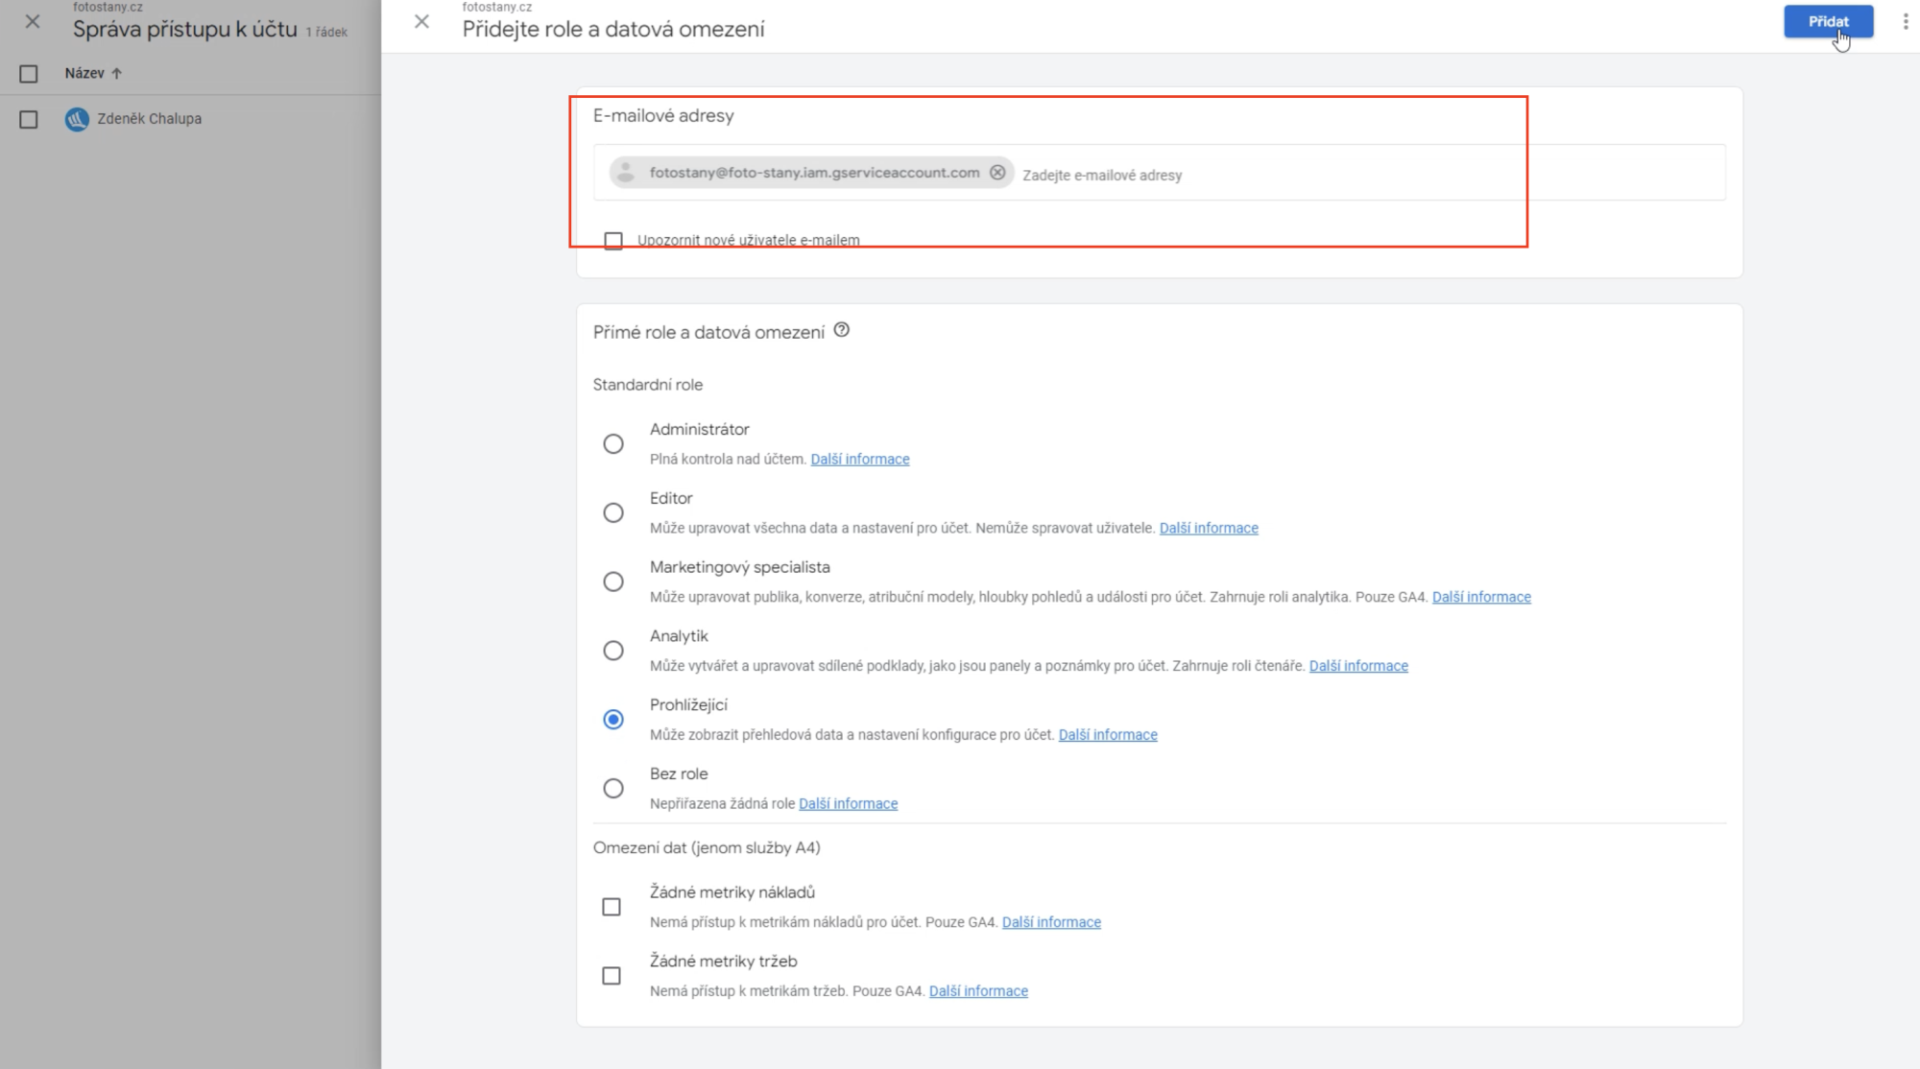Click the fotostany service account email chip
Viewport: 1920px width, 1069px height.
(812, 172)
